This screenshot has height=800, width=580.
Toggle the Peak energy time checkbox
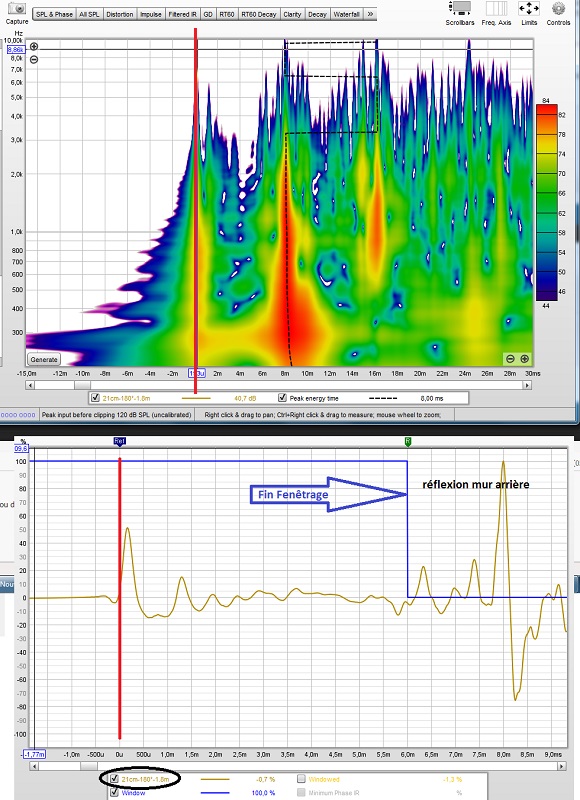tap(282, 398)
